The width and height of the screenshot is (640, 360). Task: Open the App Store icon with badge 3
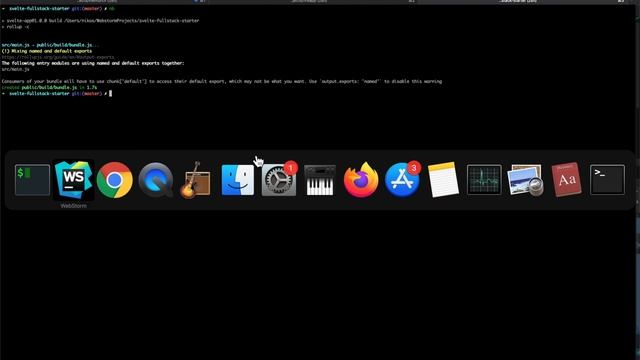click(402, 180)
